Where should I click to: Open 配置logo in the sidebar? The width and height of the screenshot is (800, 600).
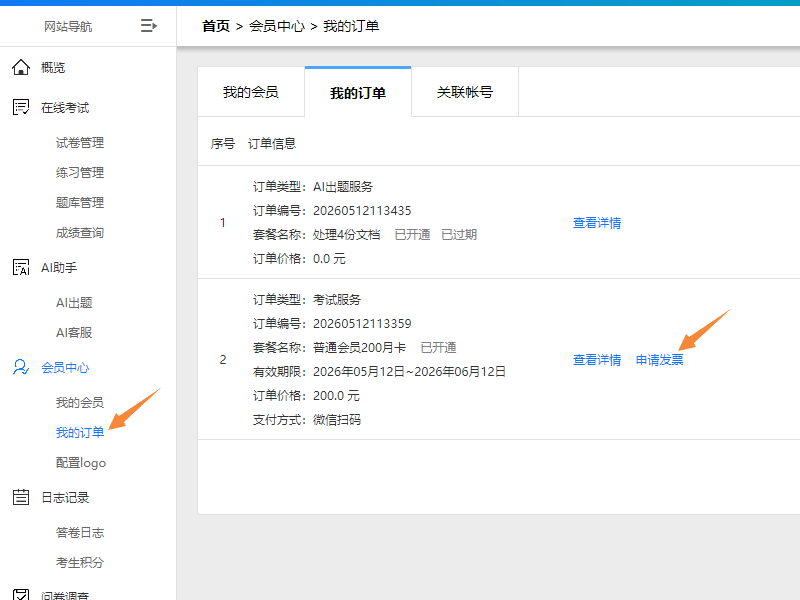pyautogui.click(x=81, y=463)
